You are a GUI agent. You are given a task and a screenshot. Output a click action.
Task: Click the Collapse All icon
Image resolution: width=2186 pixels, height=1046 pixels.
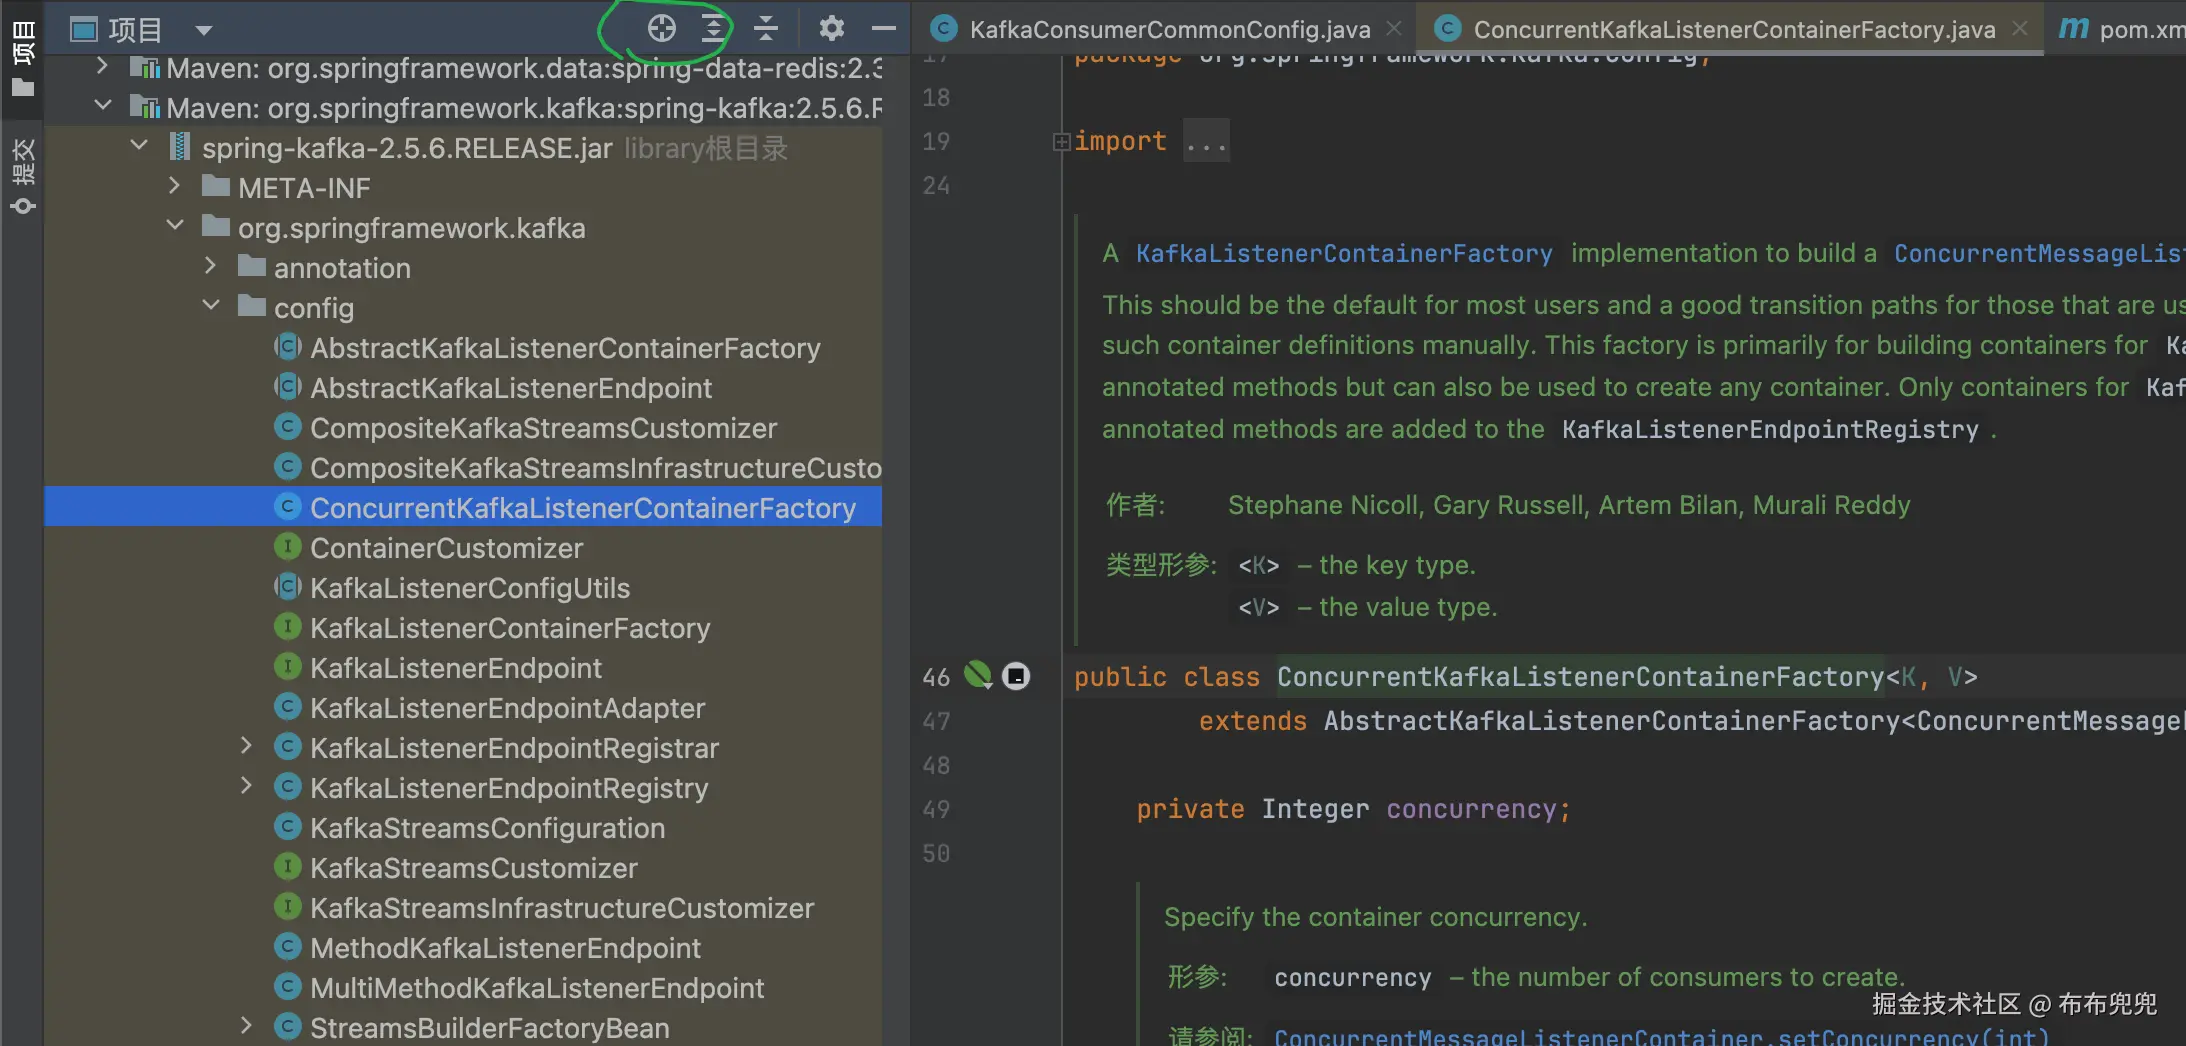tap(766, 29)
